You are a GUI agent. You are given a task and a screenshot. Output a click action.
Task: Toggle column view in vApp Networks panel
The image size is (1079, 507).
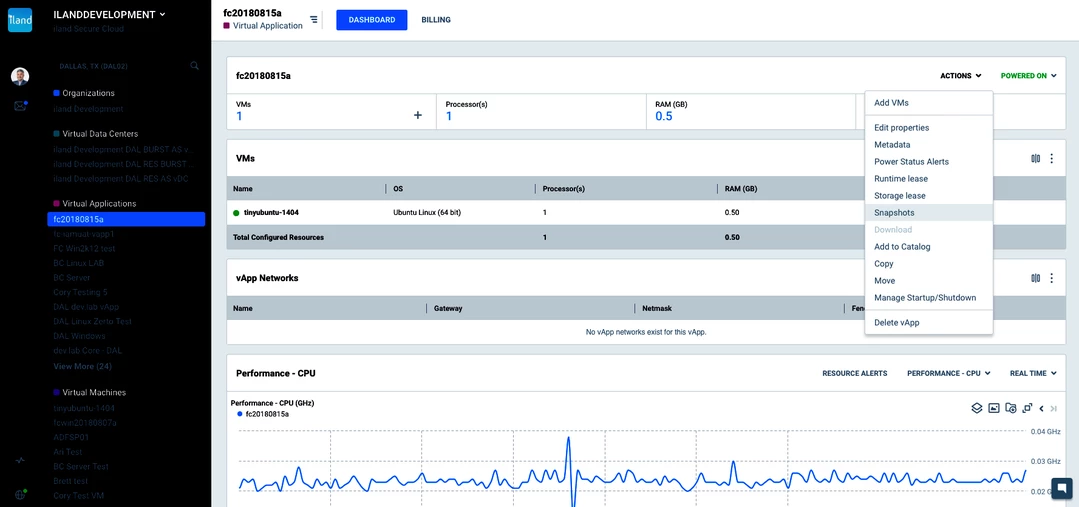[x=1035, y=278]
